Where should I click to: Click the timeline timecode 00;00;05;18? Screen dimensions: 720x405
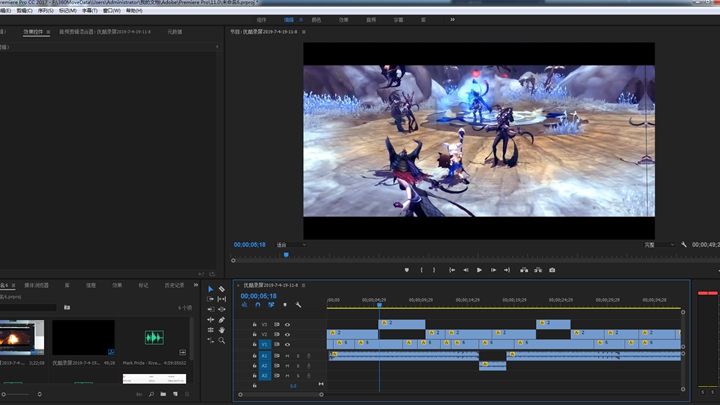pos(259,296)
